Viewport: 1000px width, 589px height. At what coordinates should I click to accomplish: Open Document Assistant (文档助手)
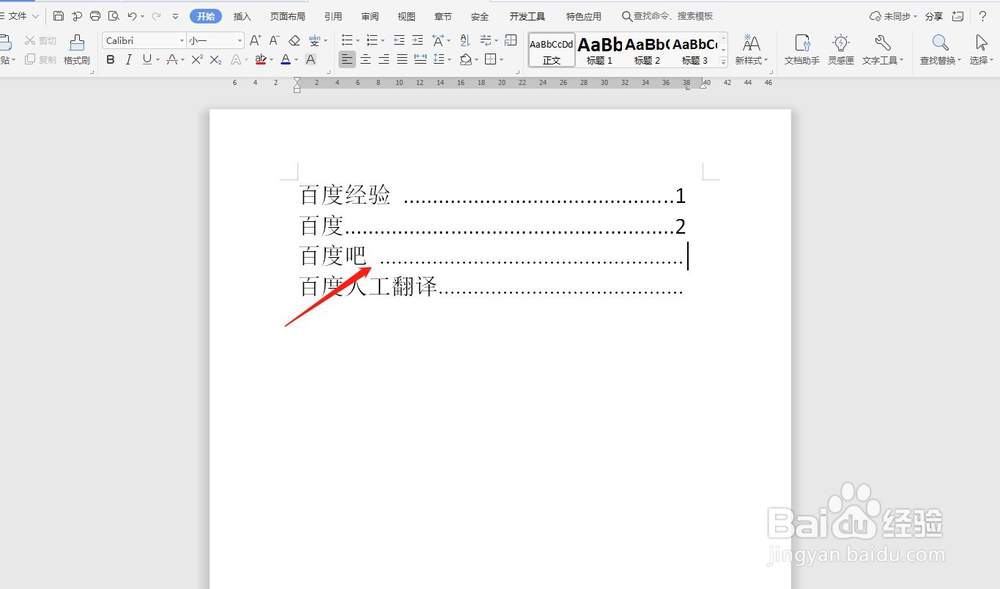point(802,50)
